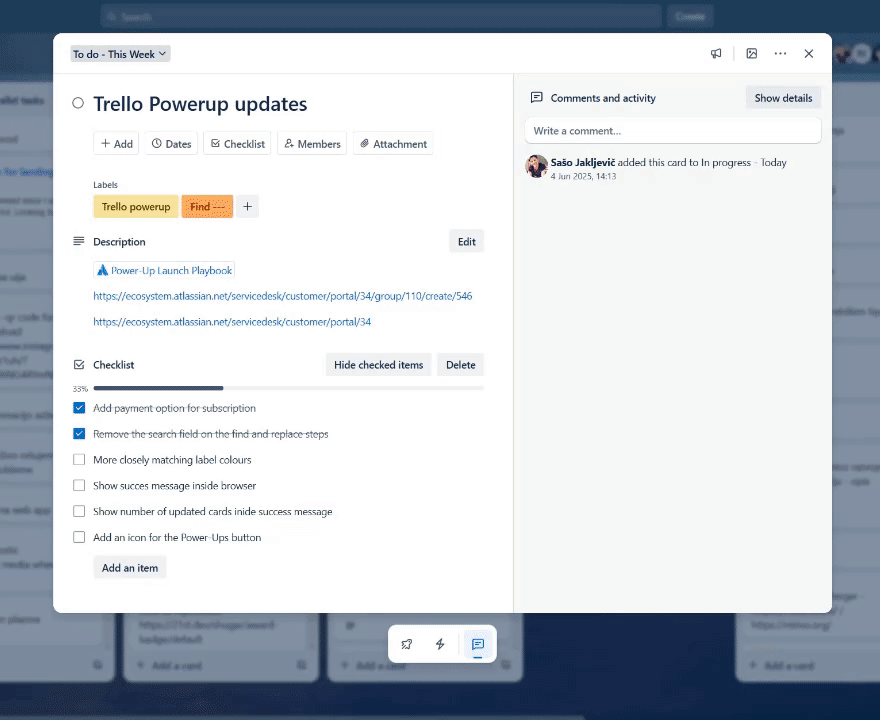Viewport: 880px width, 720px height.
Task: Open the servicedesk customer/portal/34 link
Action: pyautogui.click(x=232, y=322)
